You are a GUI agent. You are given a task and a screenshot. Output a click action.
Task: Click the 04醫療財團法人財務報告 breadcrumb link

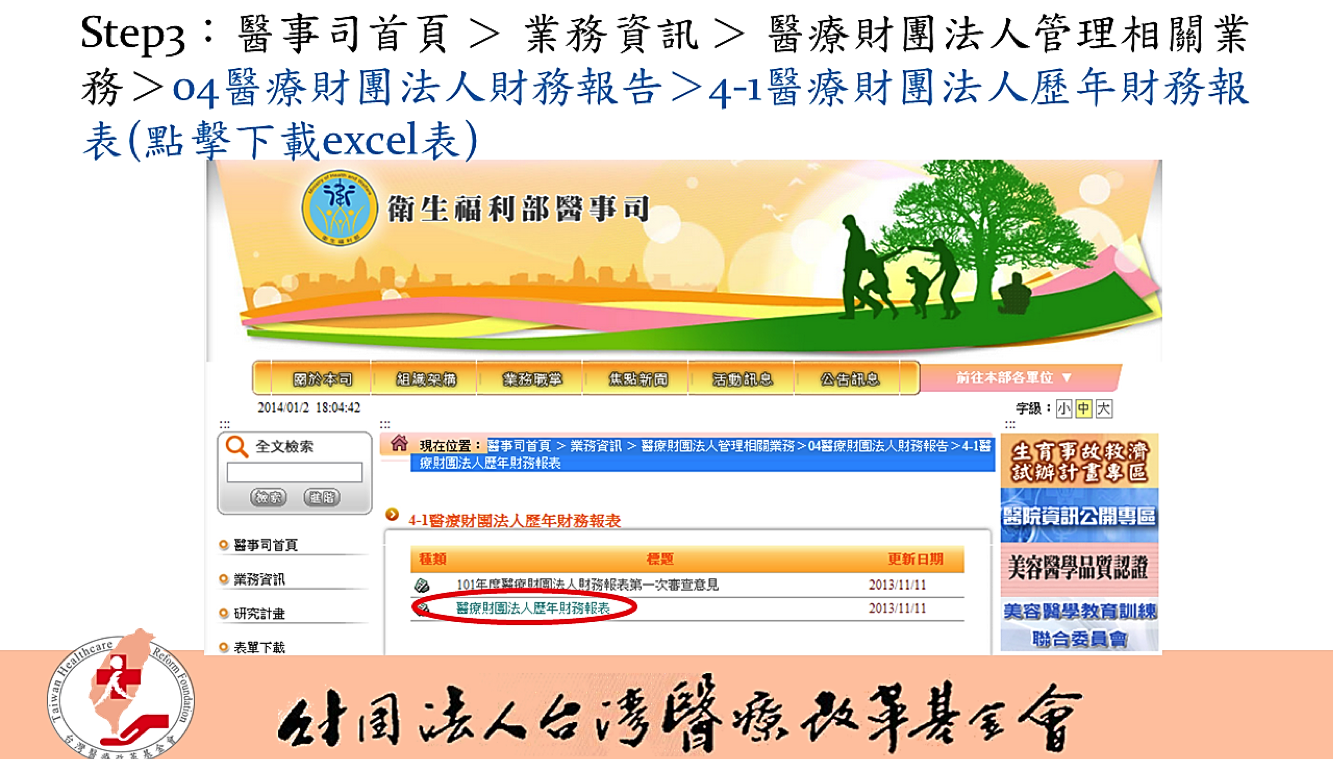click(x=878, y=445)
